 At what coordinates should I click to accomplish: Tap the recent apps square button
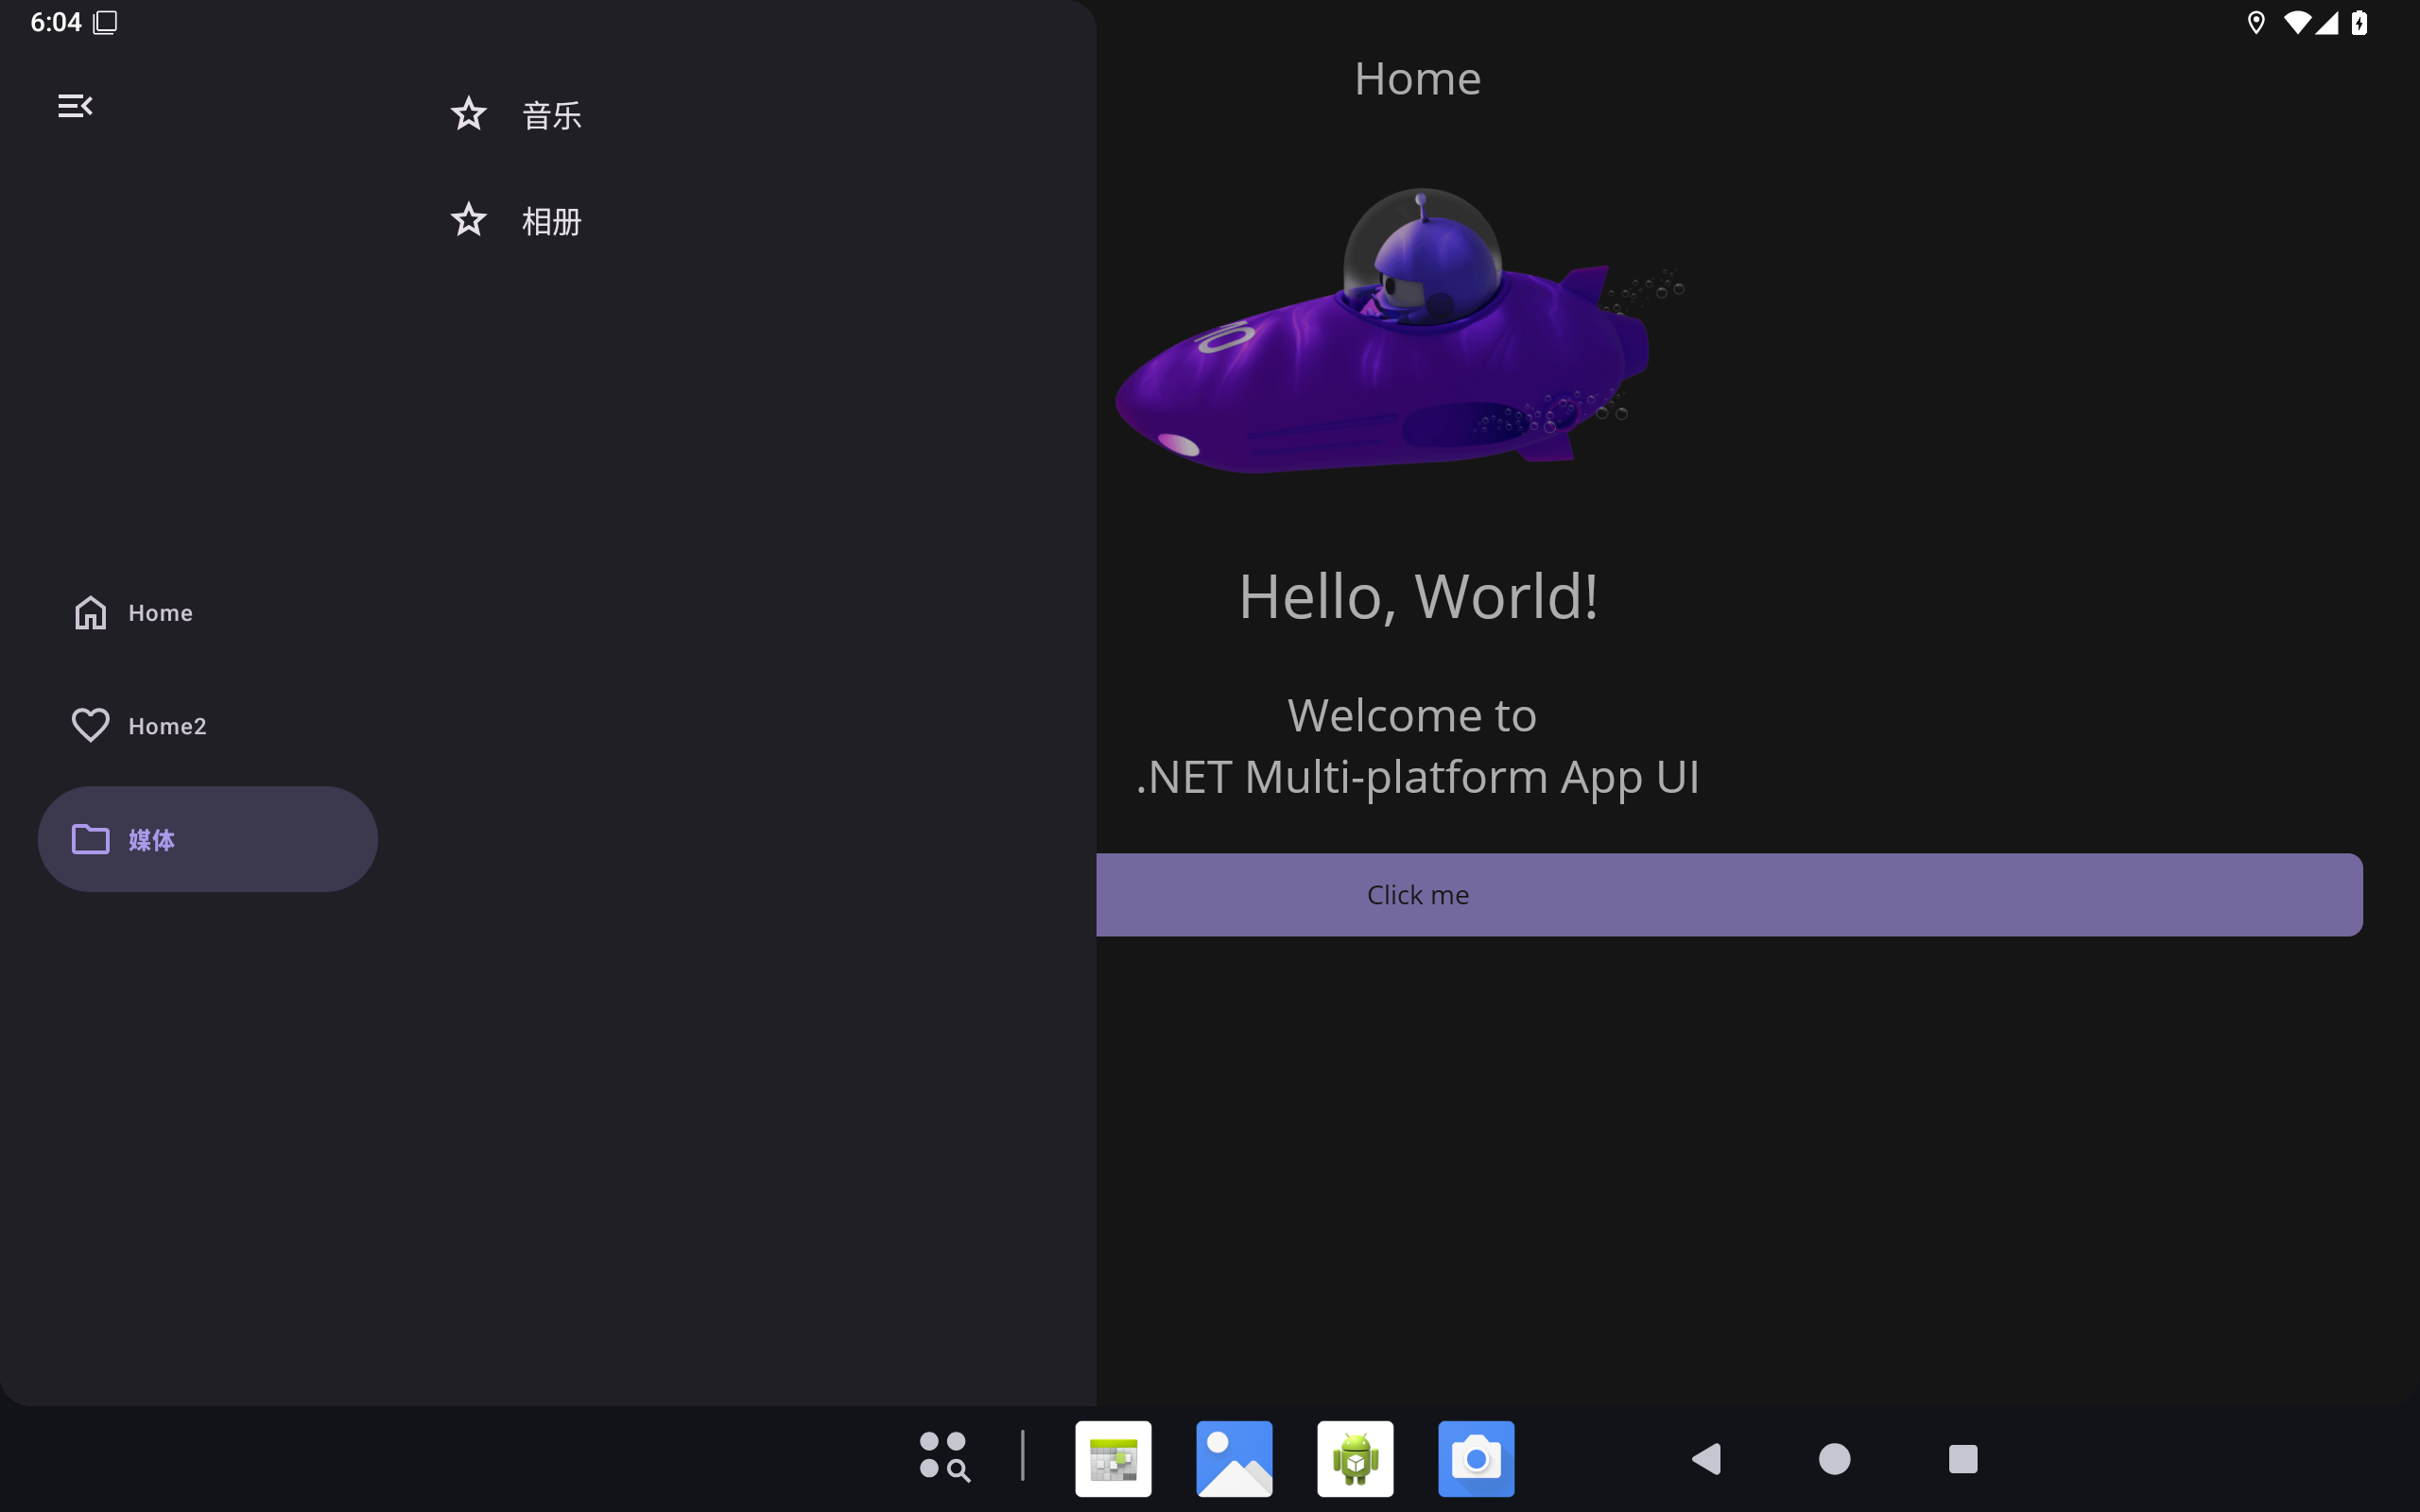coord(1963,1459)
